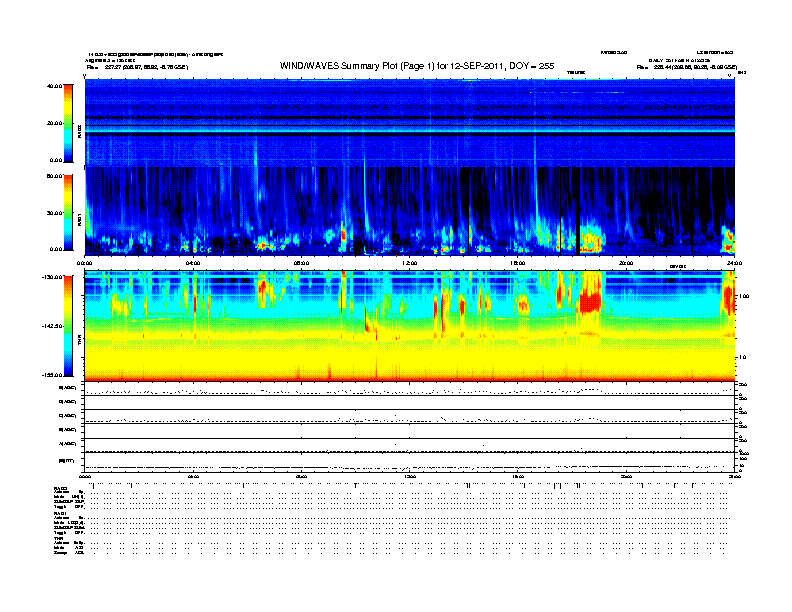792x612 pixels.
Task: Click the -142.50 tick on TNR color scale
Action: click(x=53, y=326)
